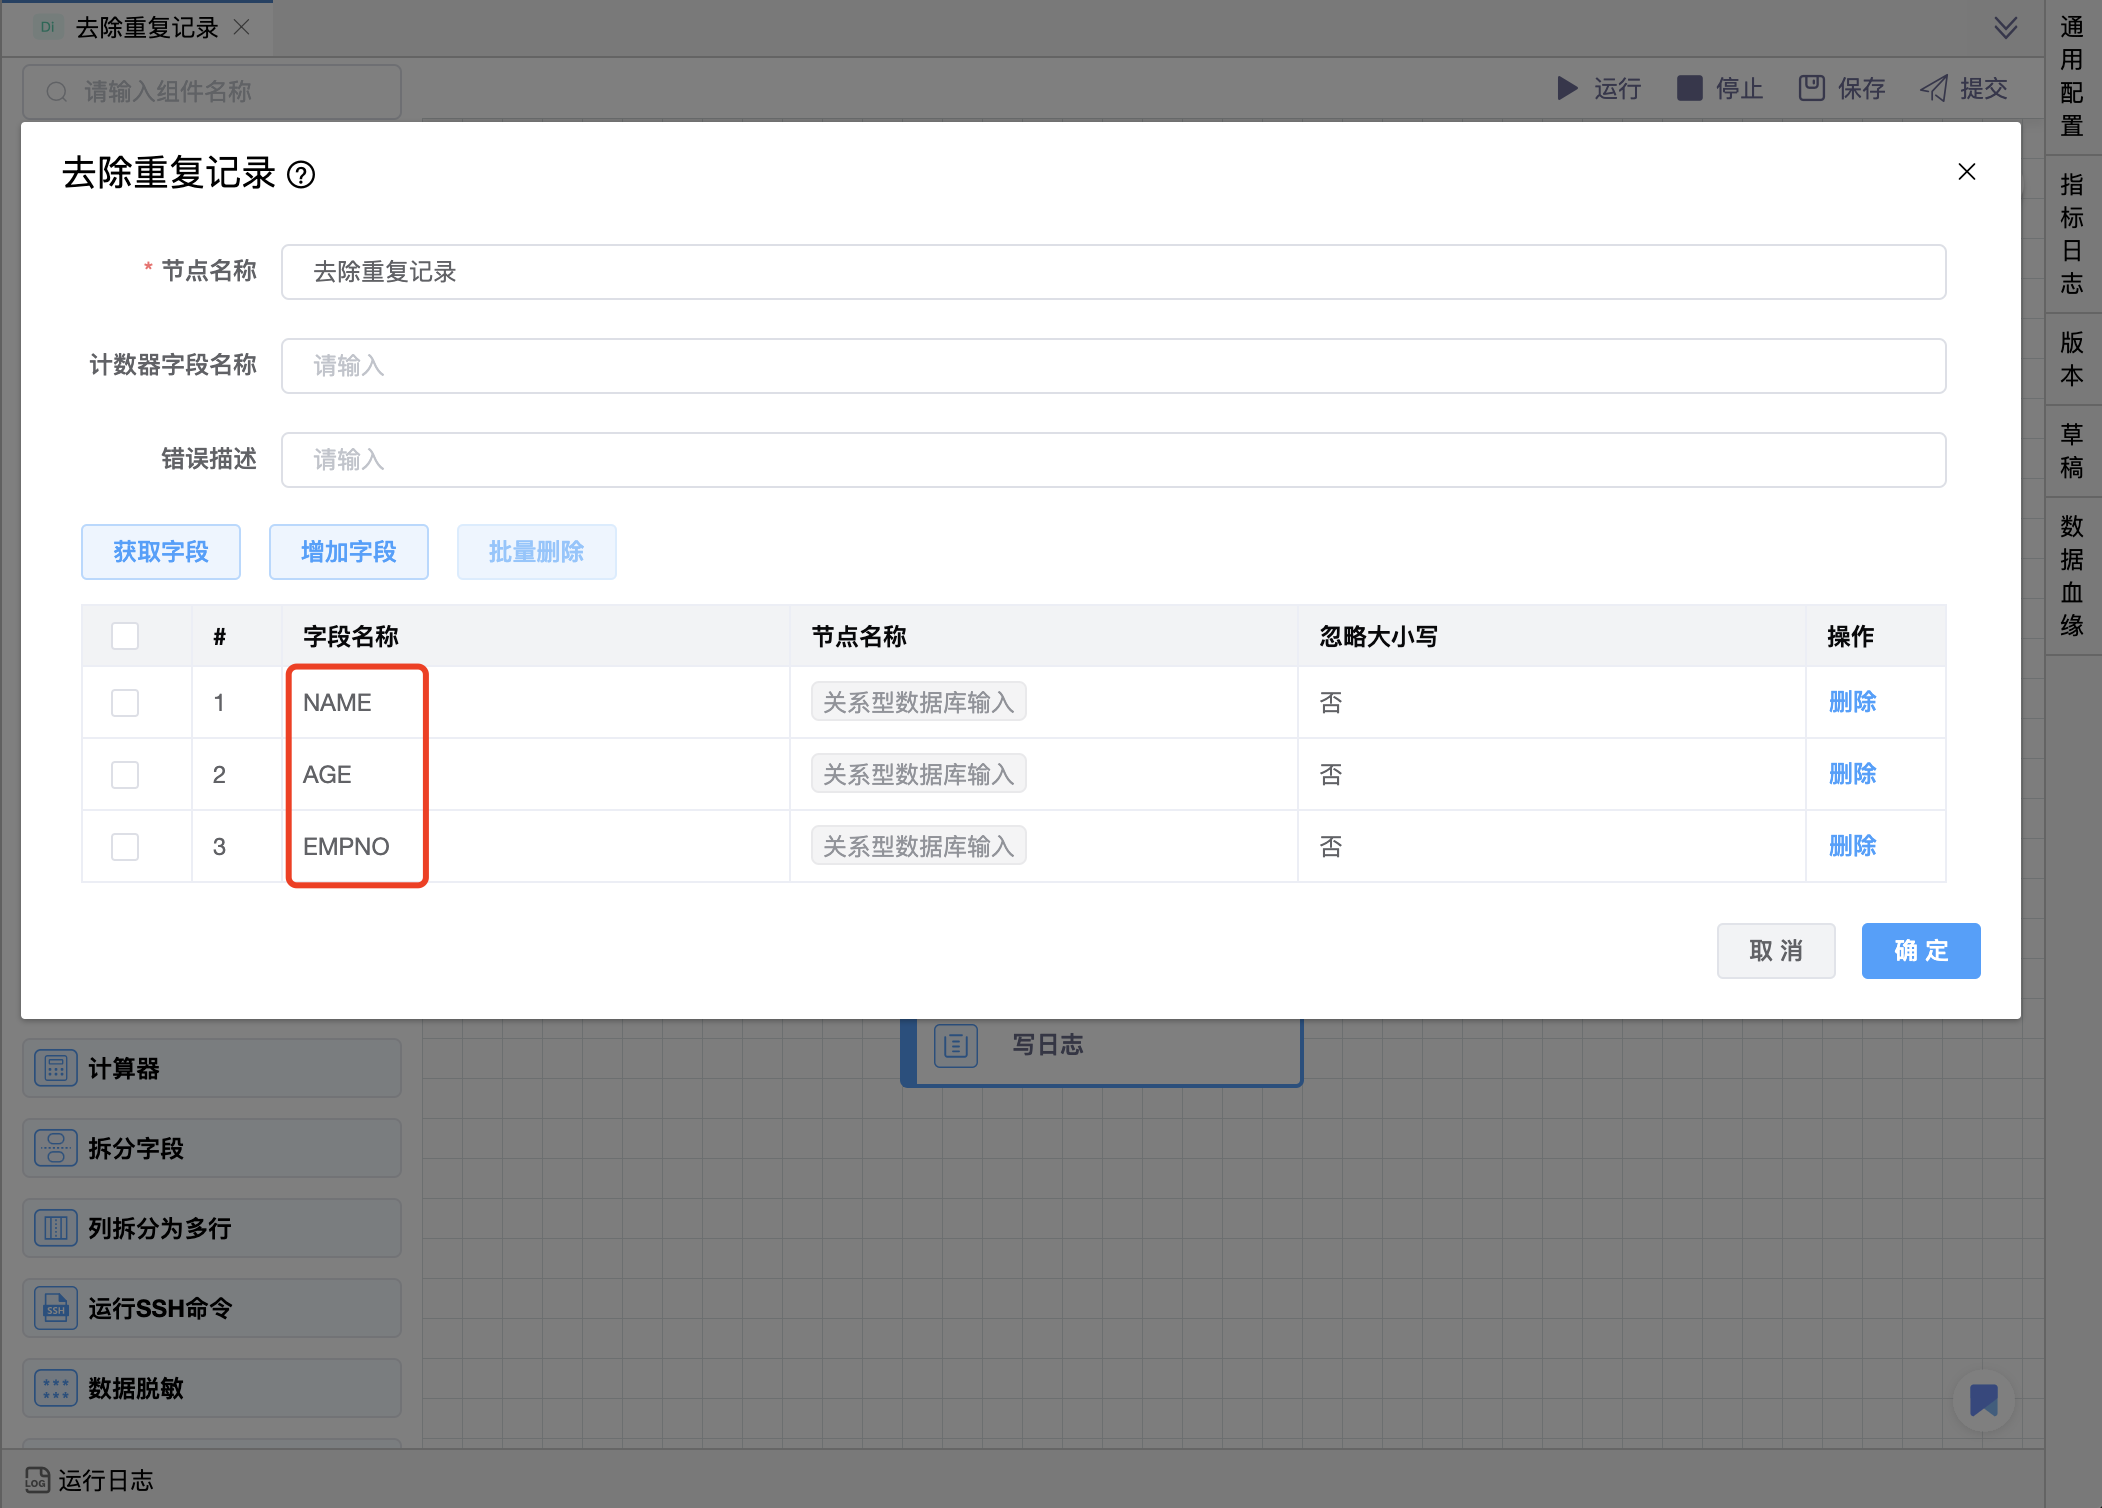Click the Save (保存) disk icon
The image size is (2102, 1508).
point(1811,88)
